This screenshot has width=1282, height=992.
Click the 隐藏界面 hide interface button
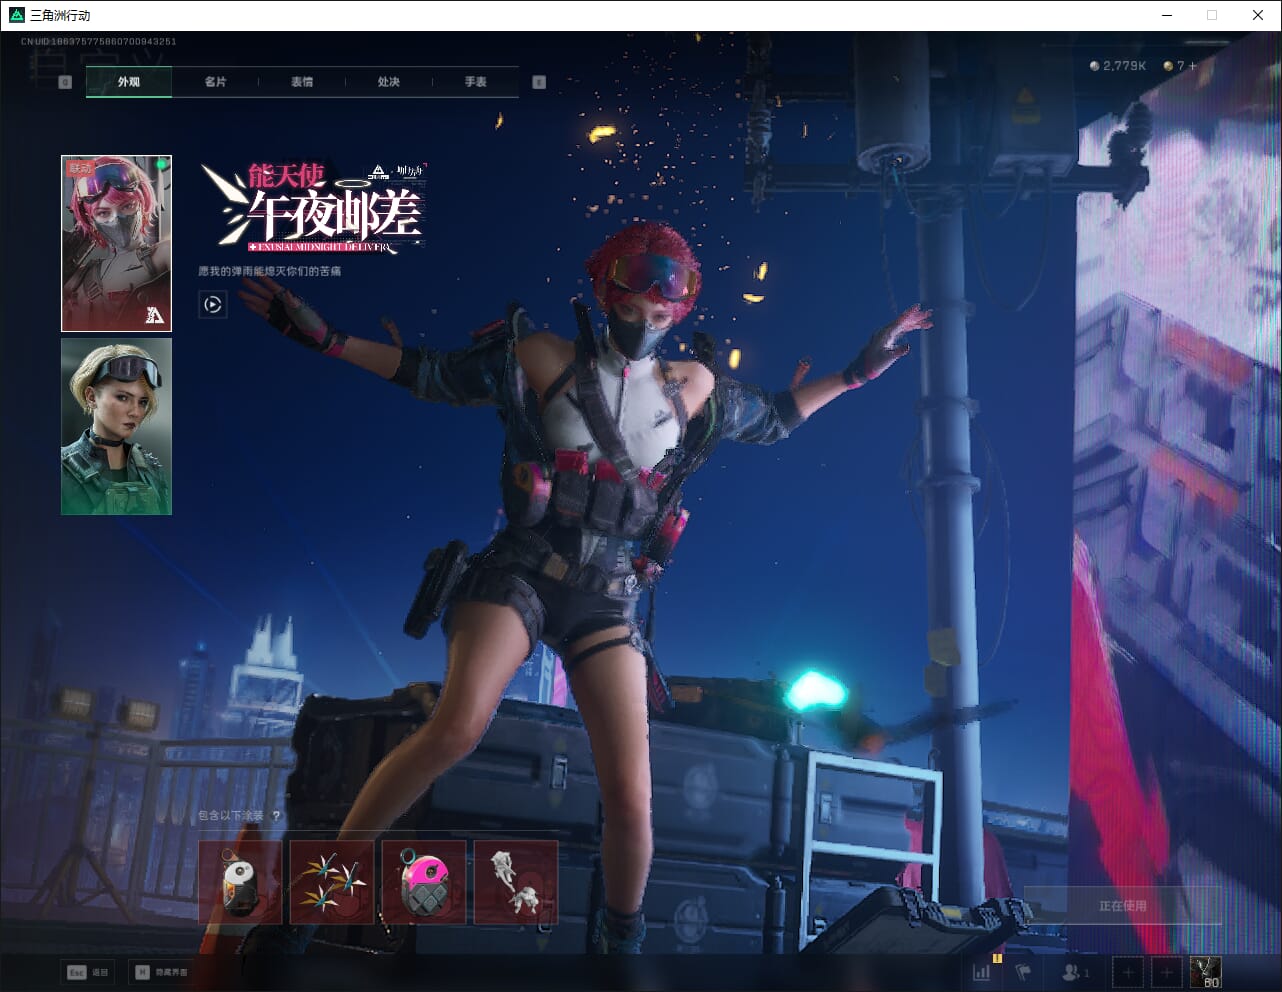[161, 972]
